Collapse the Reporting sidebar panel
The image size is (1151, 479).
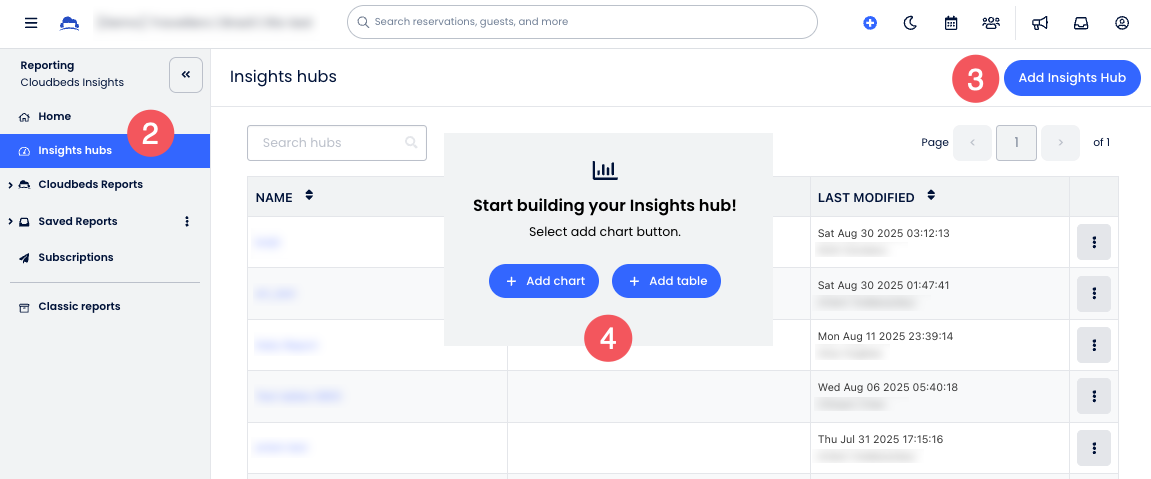click(x=186, y=75)
